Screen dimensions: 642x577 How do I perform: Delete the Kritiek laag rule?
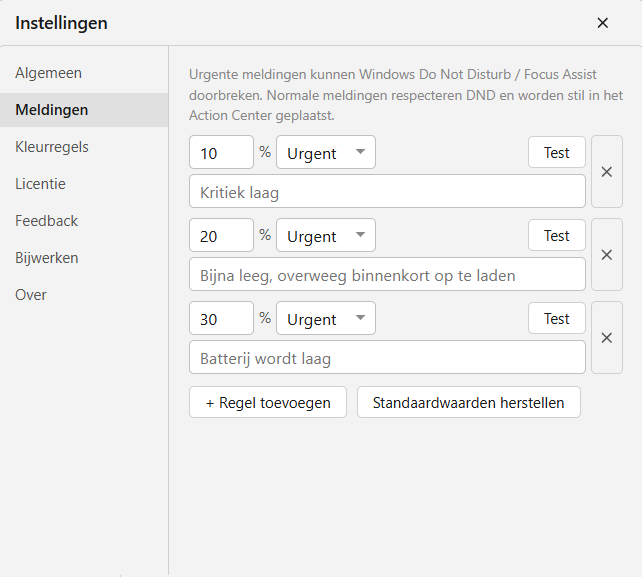click(x=607, y=172)
